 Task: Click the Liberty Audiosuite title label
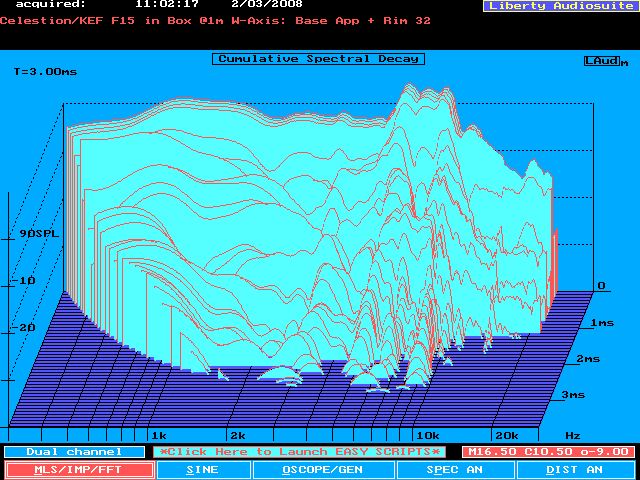tap(559, 6)
